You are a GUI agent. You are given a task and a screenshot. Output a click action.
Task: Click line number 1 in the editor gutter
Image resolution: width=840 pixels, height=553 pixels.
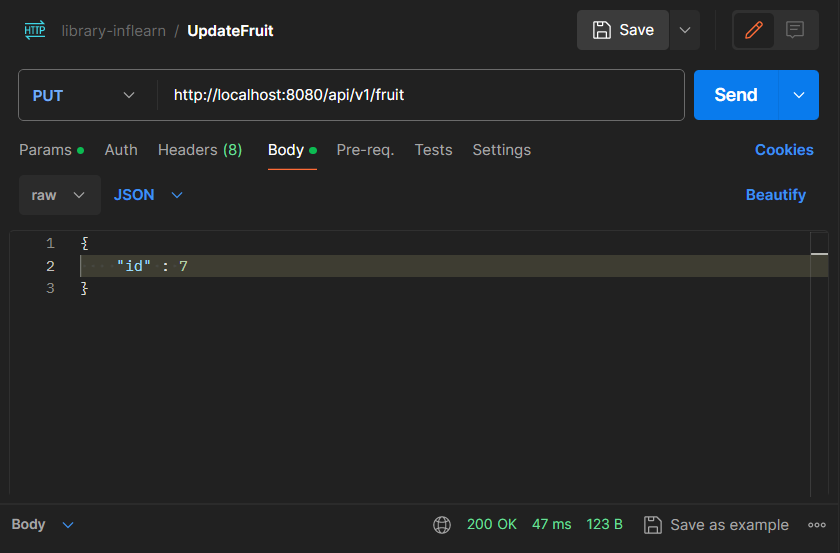click(50, 244)
